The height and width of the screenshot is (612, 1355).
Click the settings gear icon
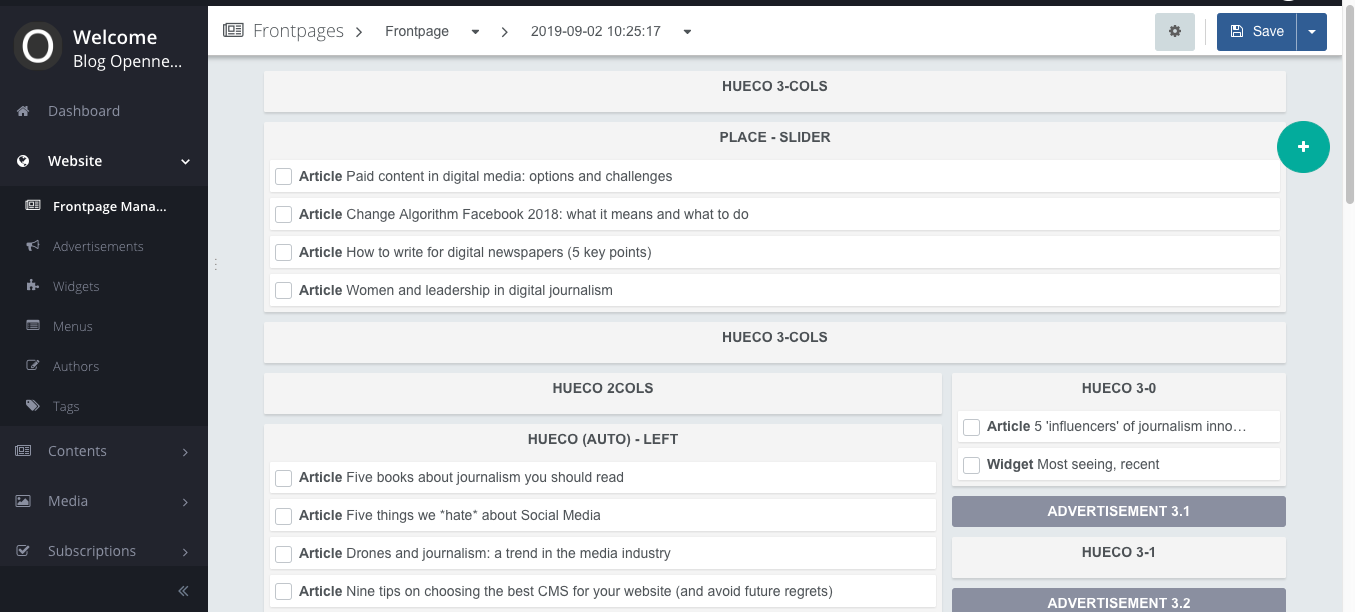coord(1175,32)
